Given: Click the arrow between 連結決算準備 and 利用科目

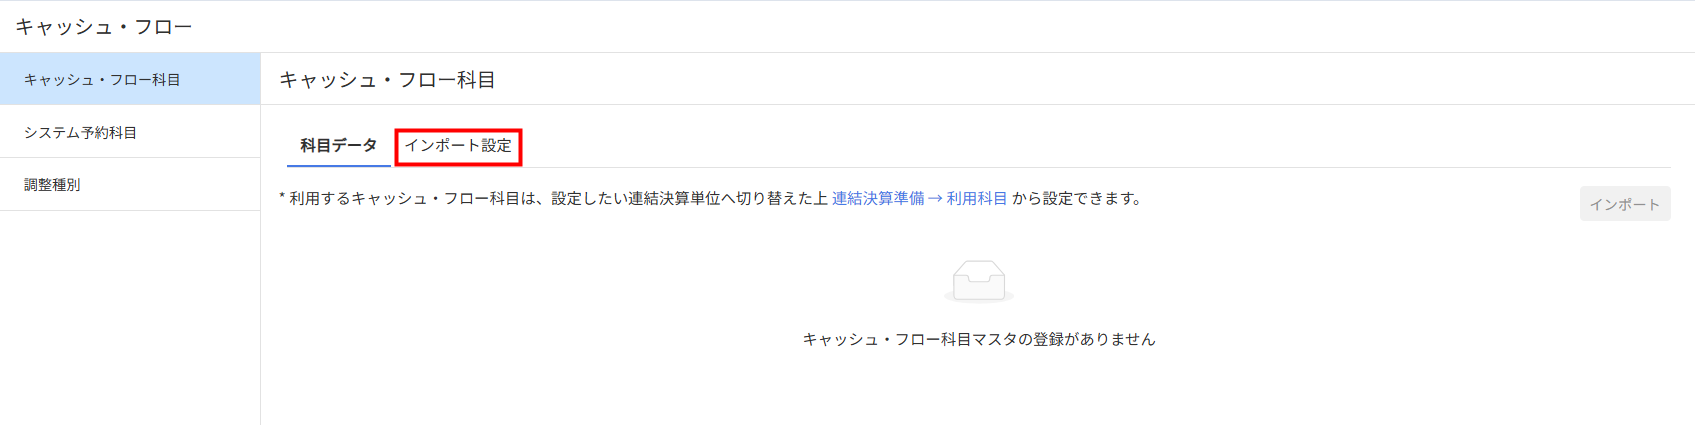Looking at the screenshot, I should [x=935, y=198].
